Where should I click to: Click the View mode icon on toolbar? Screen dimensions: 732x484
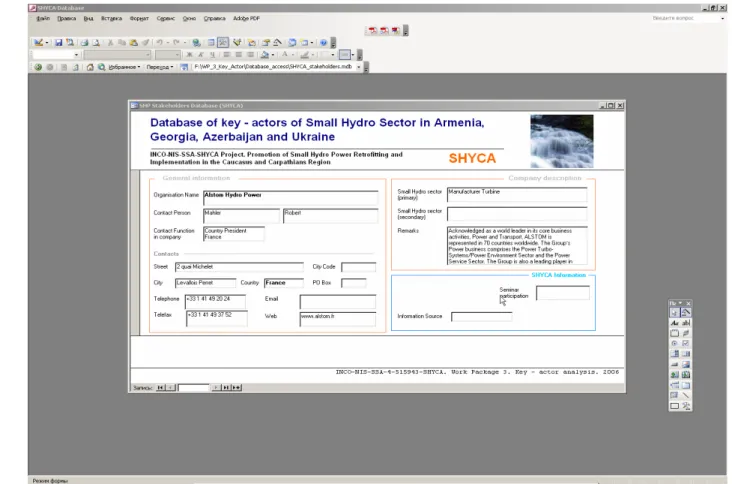tap(39, 42)
